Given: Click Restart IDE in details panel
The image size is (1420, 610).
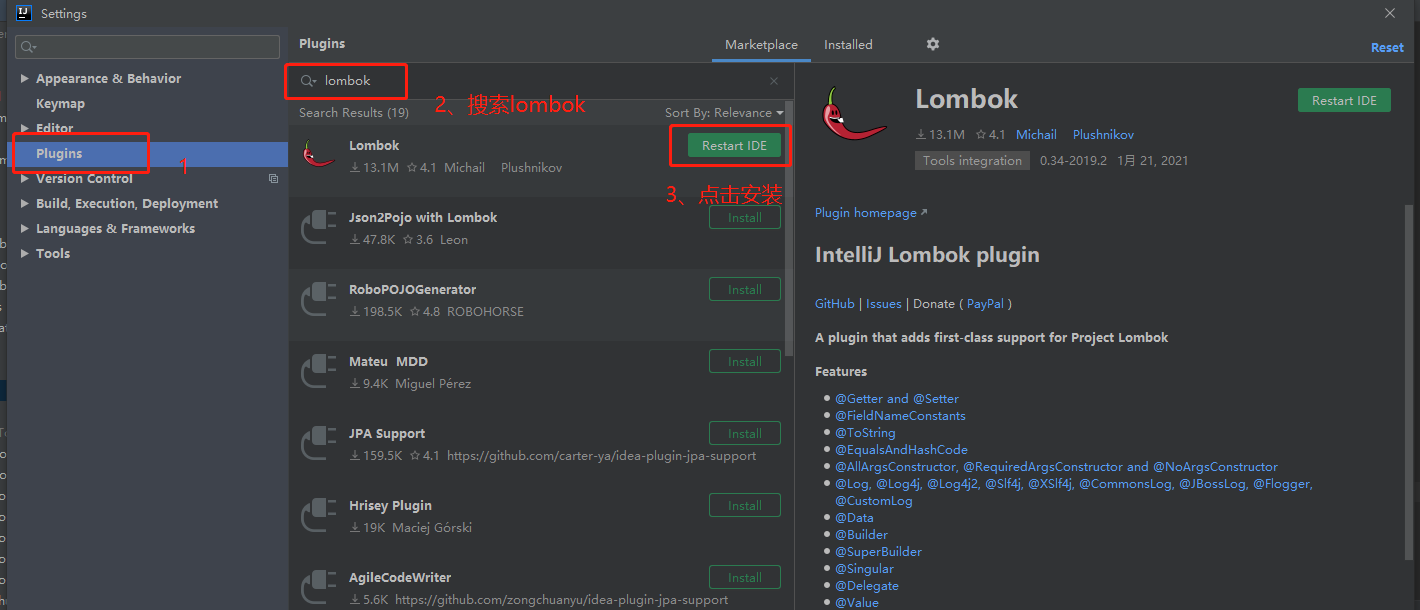Looking at the screenshot, I should 1344,100.
